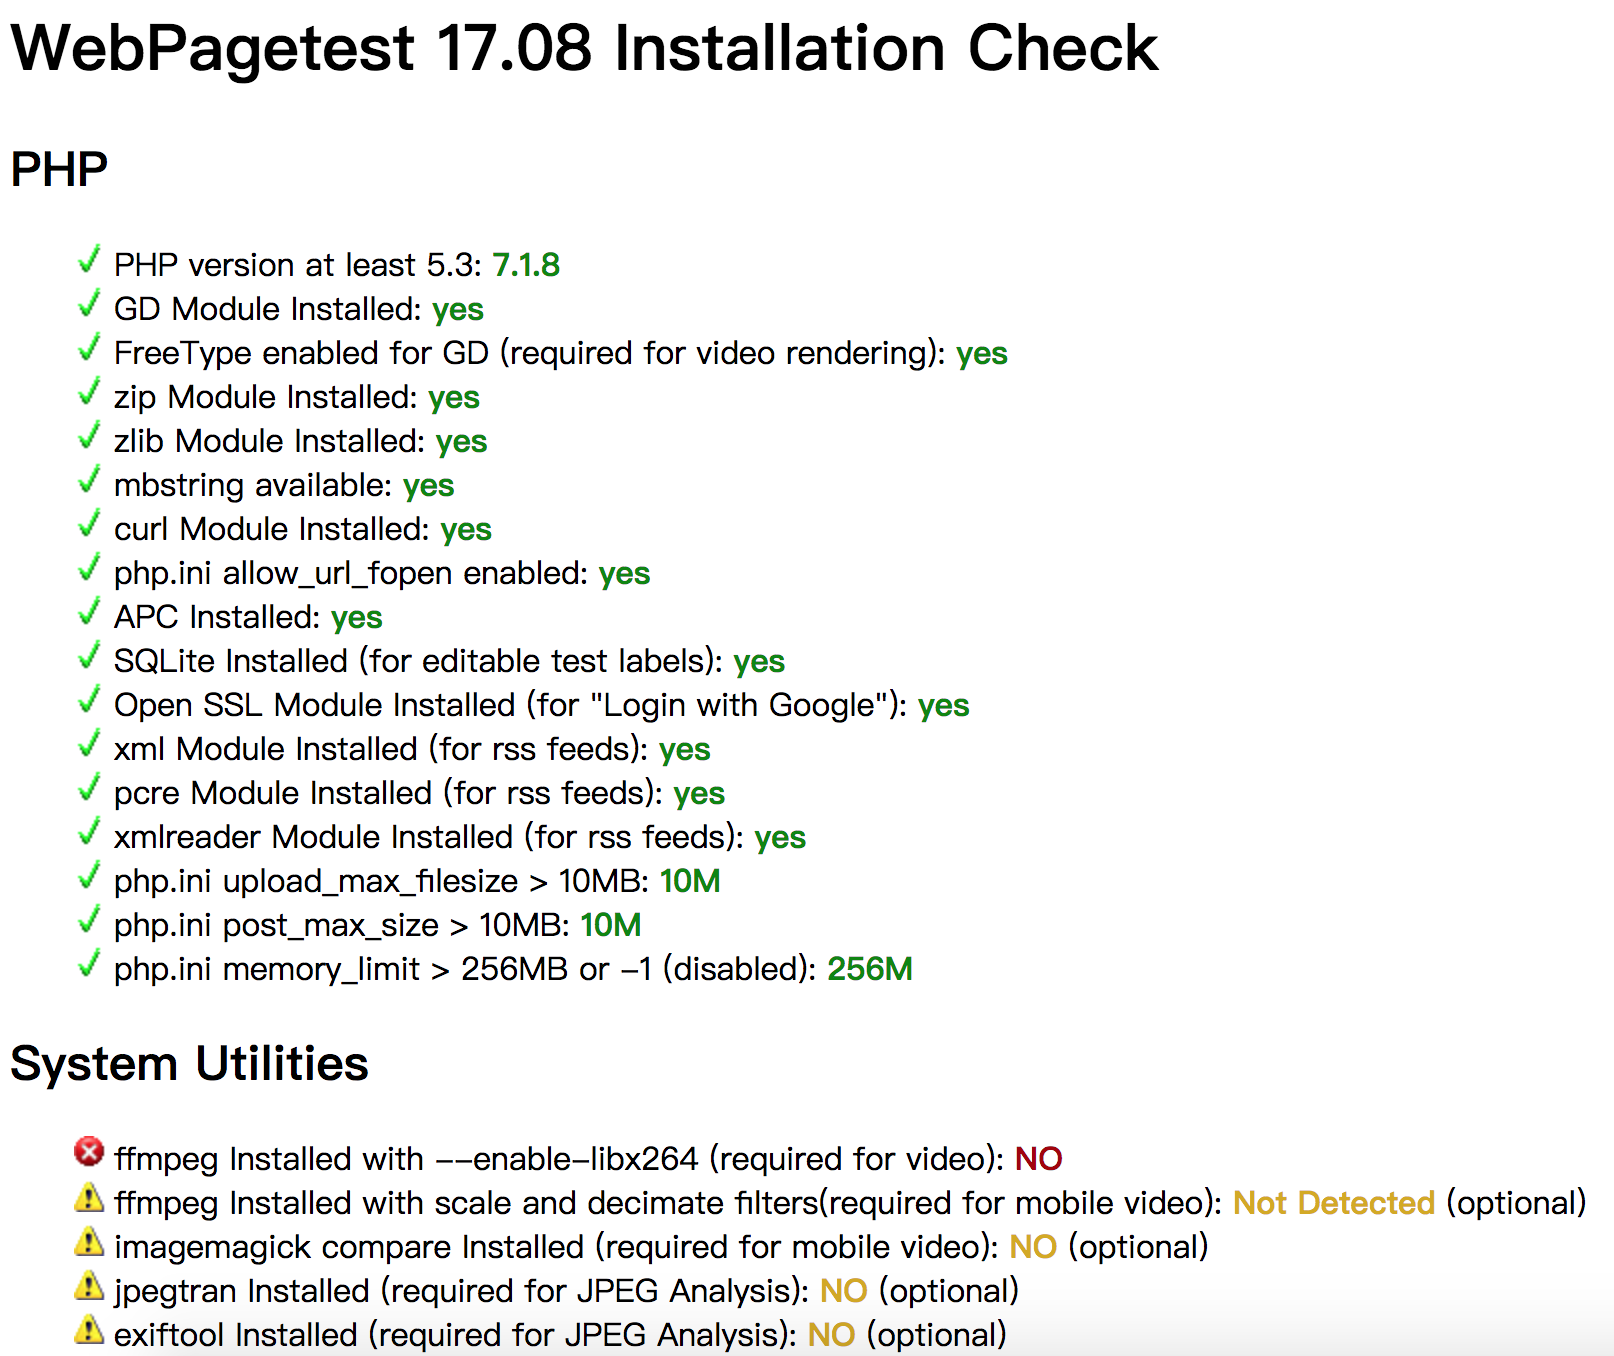Click the yes value for curl Module Installed

coord(466,530)
